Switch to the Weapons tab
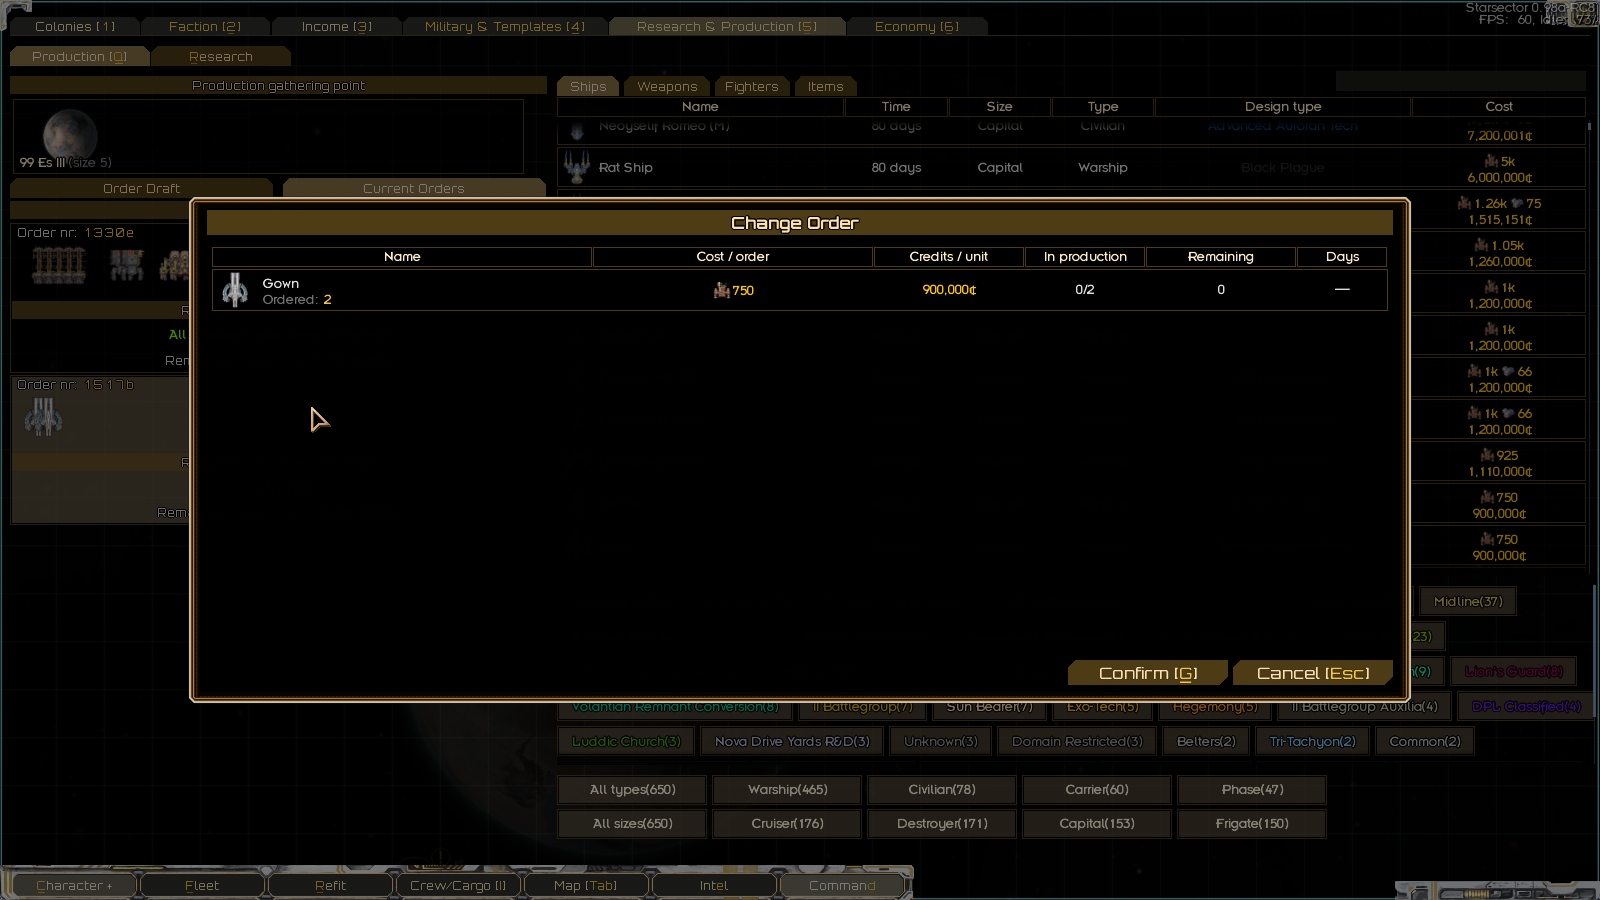The image size is (1600, 900). click(667, 87)
